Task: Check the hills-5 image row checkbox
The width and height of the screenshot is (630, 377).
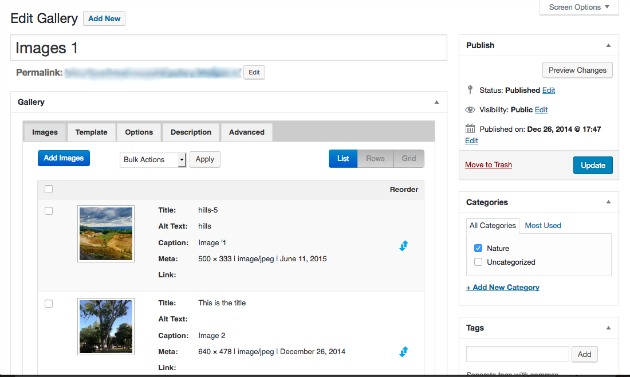Action: (49, 211)
